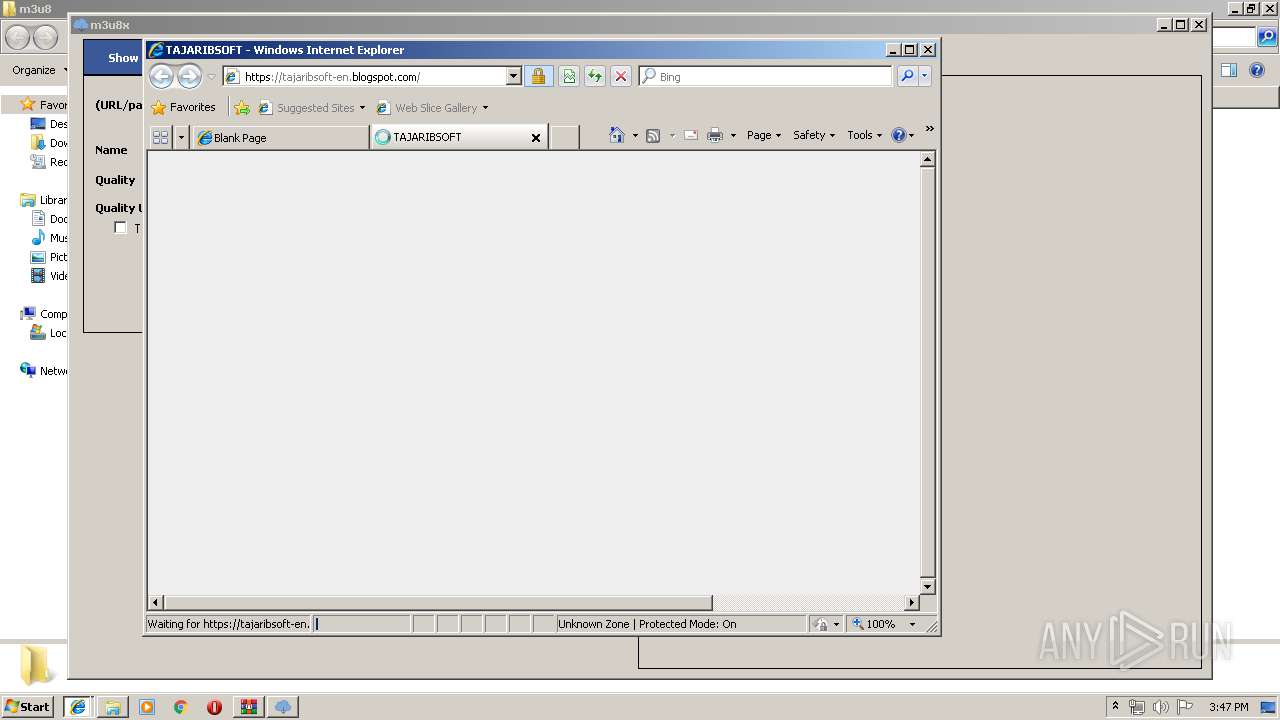This screenshot has width=1280, height=720.
Task: Expand the search provider dropdown arrow
Action: click(x=925, y=76)
